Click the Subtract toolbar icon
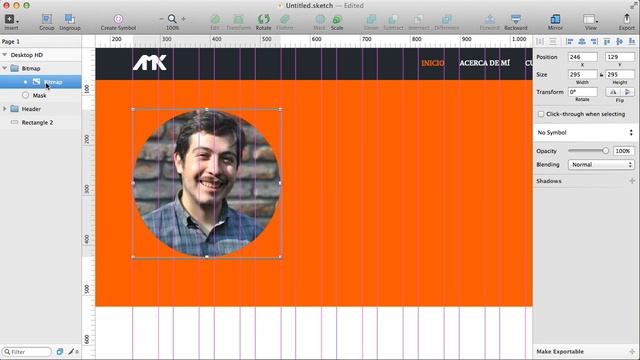Viewport: 640px width, 360px height. (x=393, y=19)
